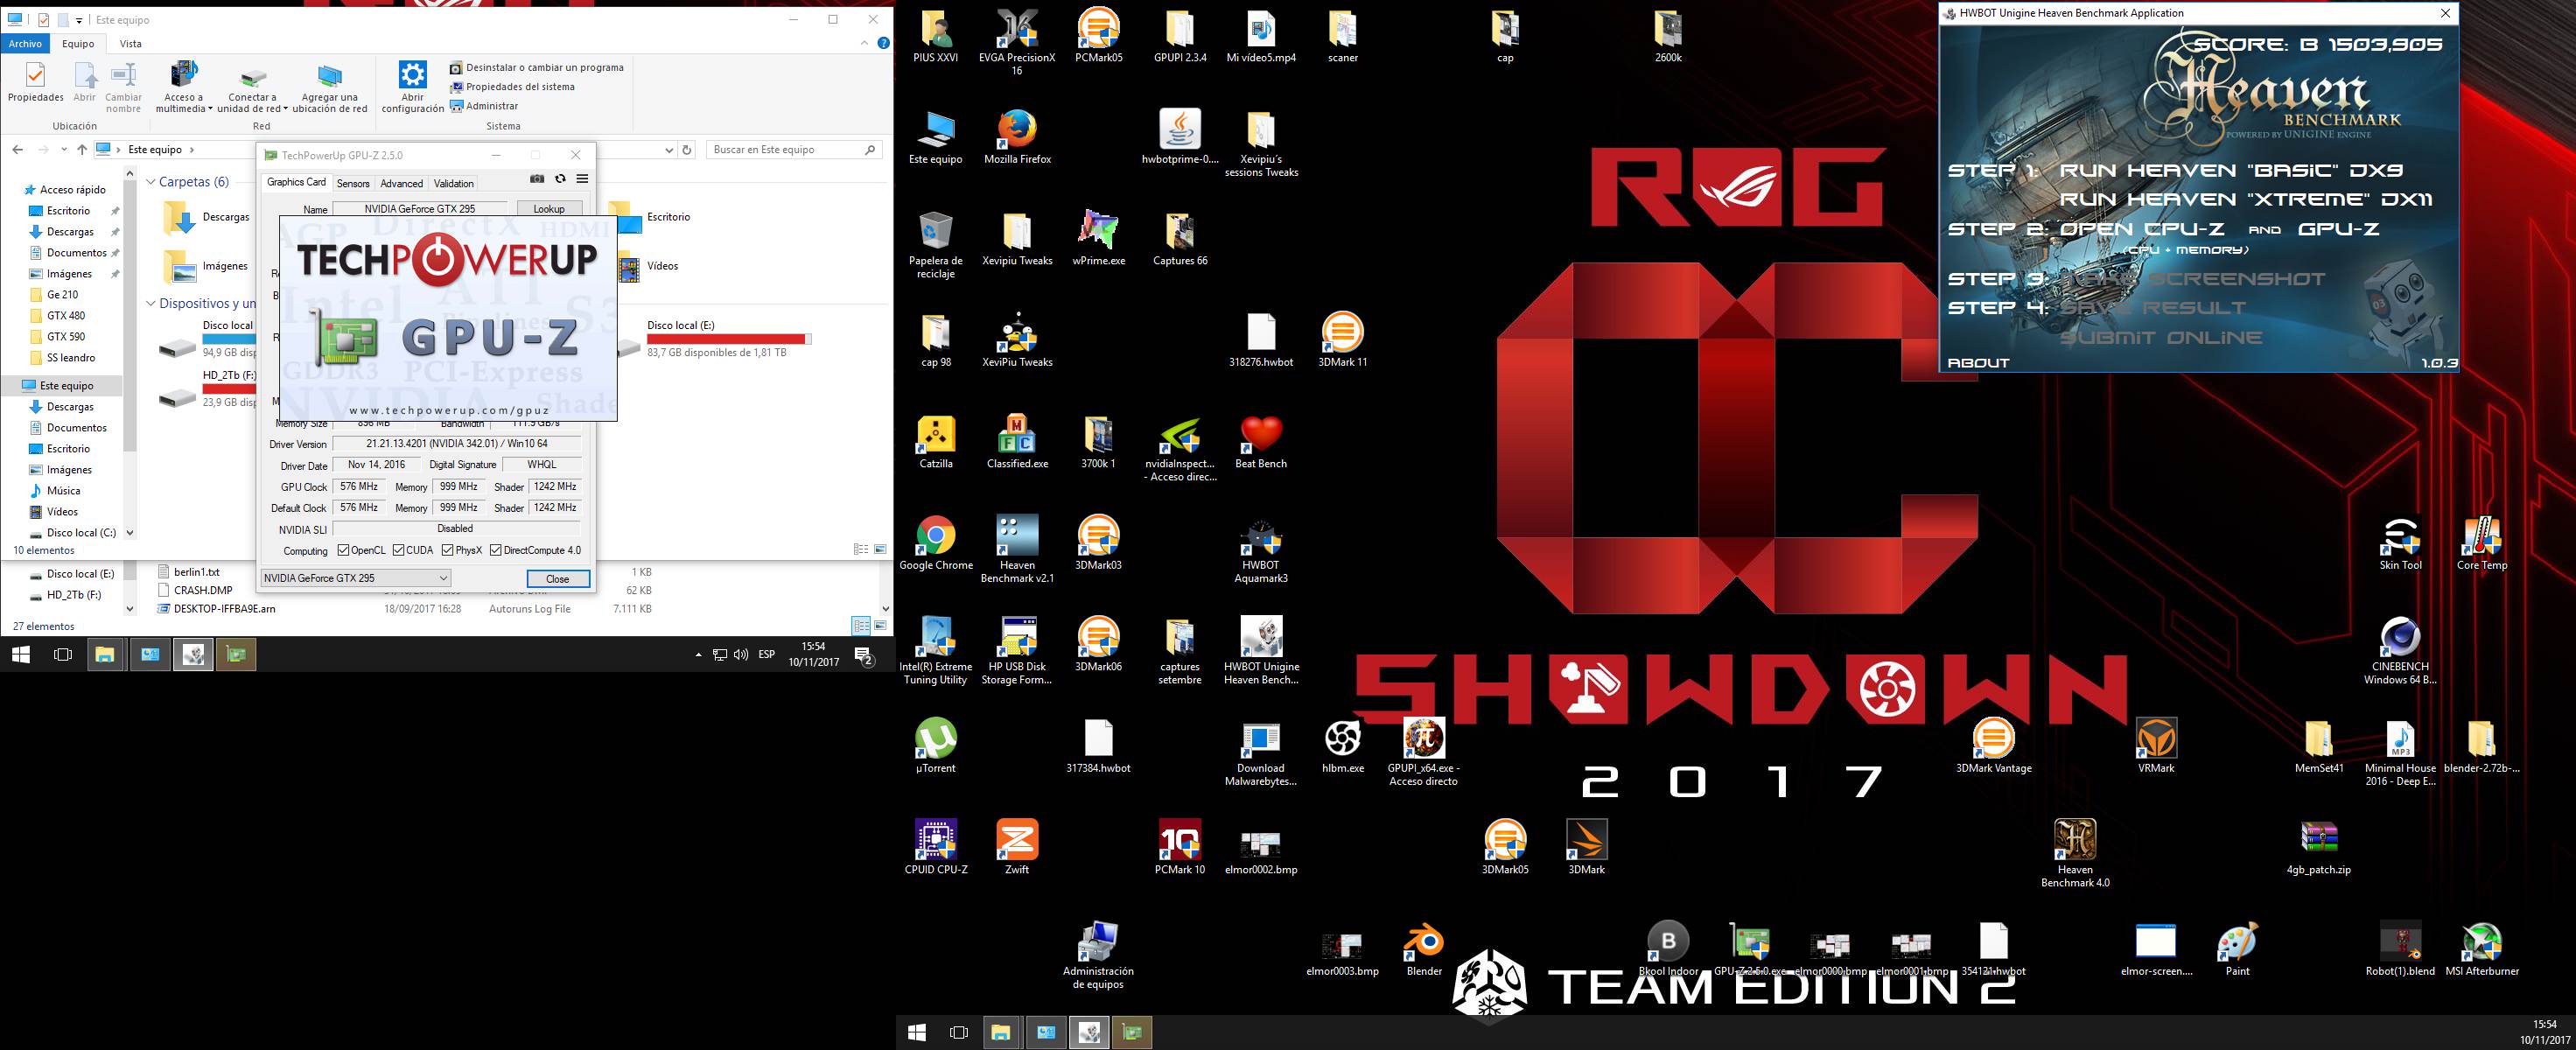Click the ESP language indicator in taskbar
2576x1050 pixels.
(x=767, y=655)
